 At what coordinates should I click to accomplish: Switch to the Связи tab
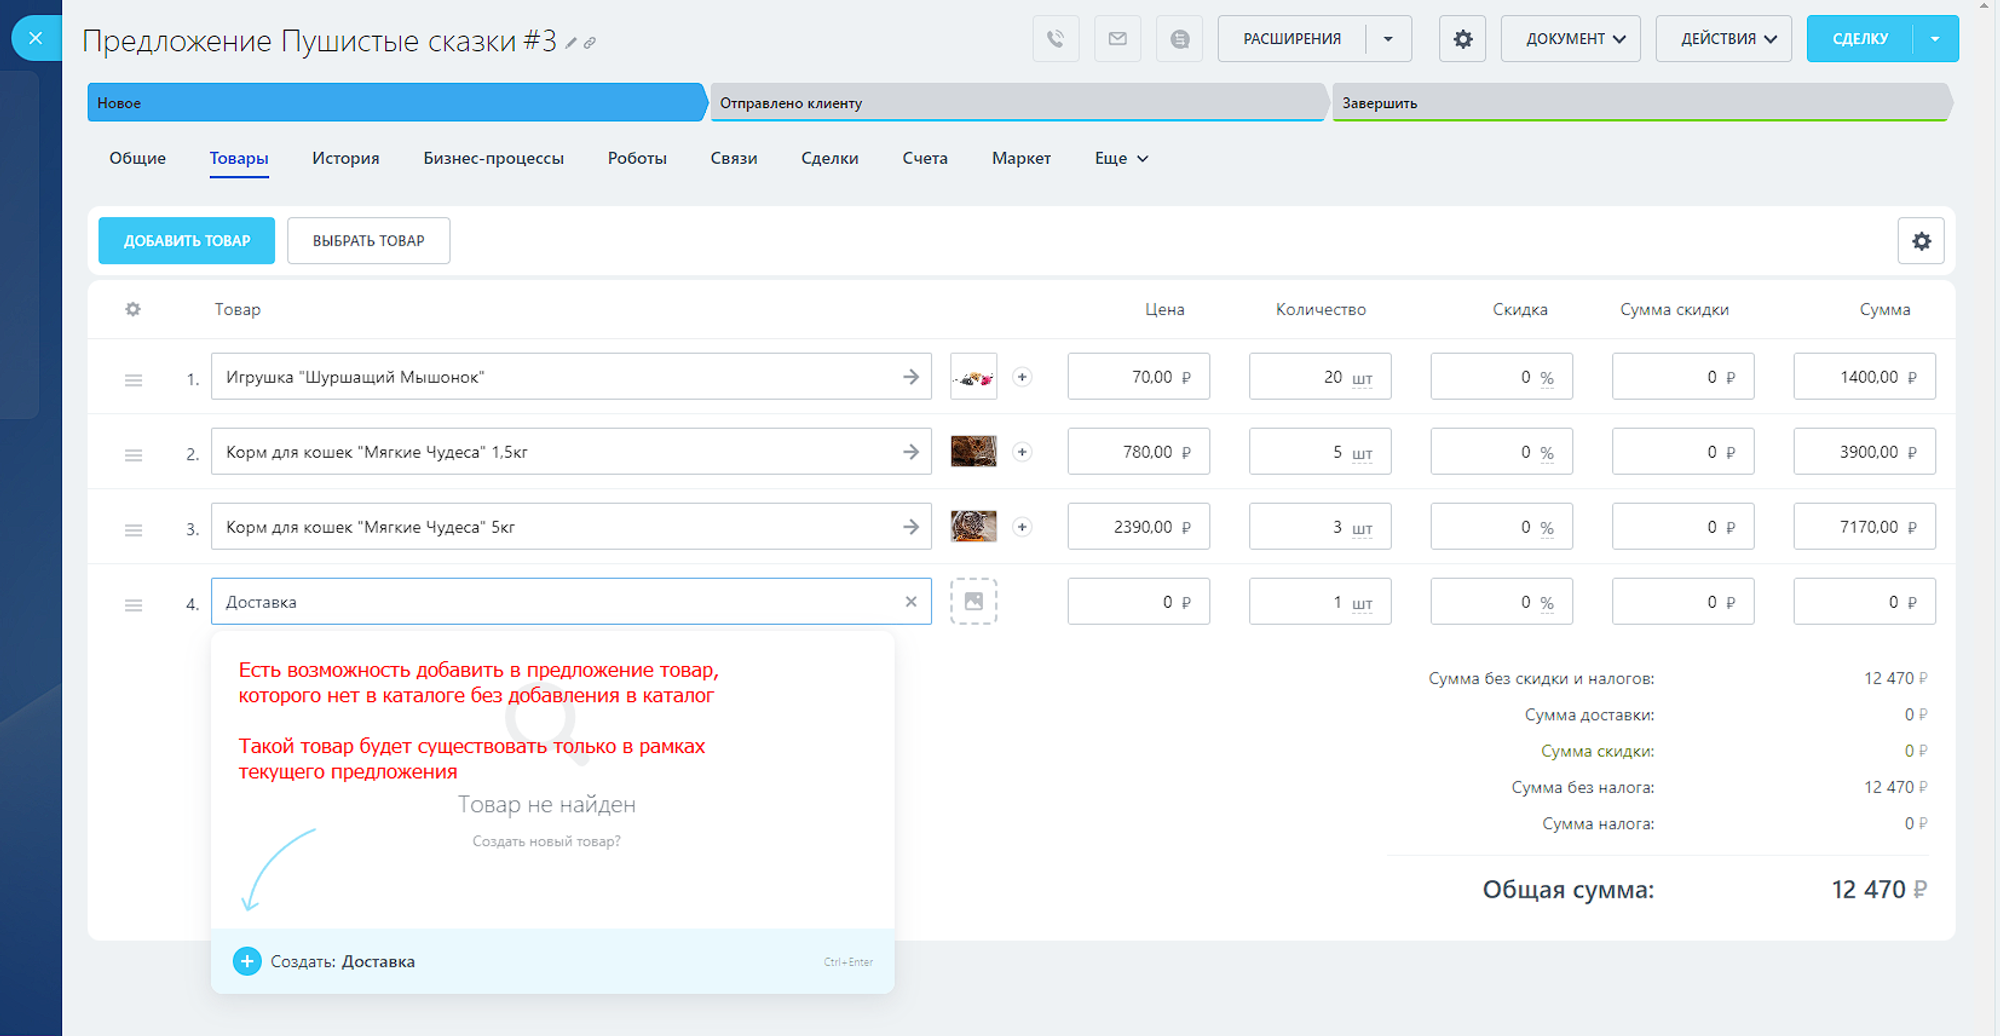[734, 158]
